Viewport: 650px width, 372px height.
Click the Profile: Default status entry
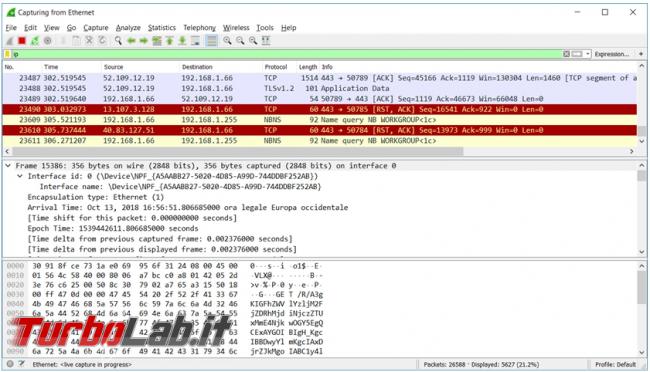616,365
